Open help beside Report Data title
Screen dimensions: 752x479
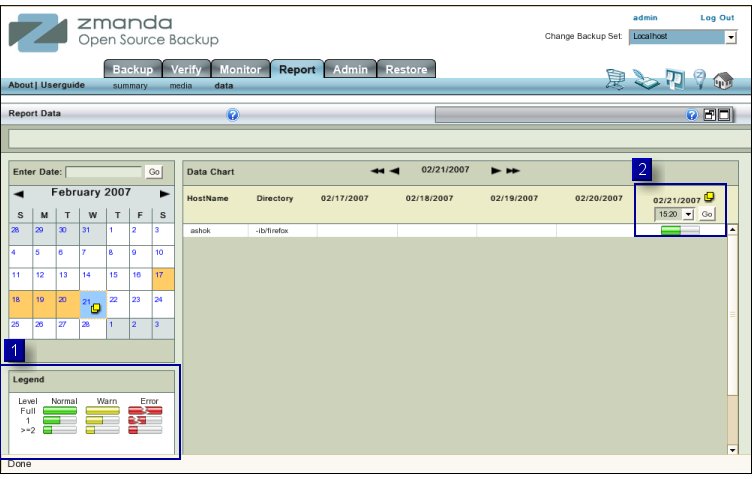click(233, 115)
